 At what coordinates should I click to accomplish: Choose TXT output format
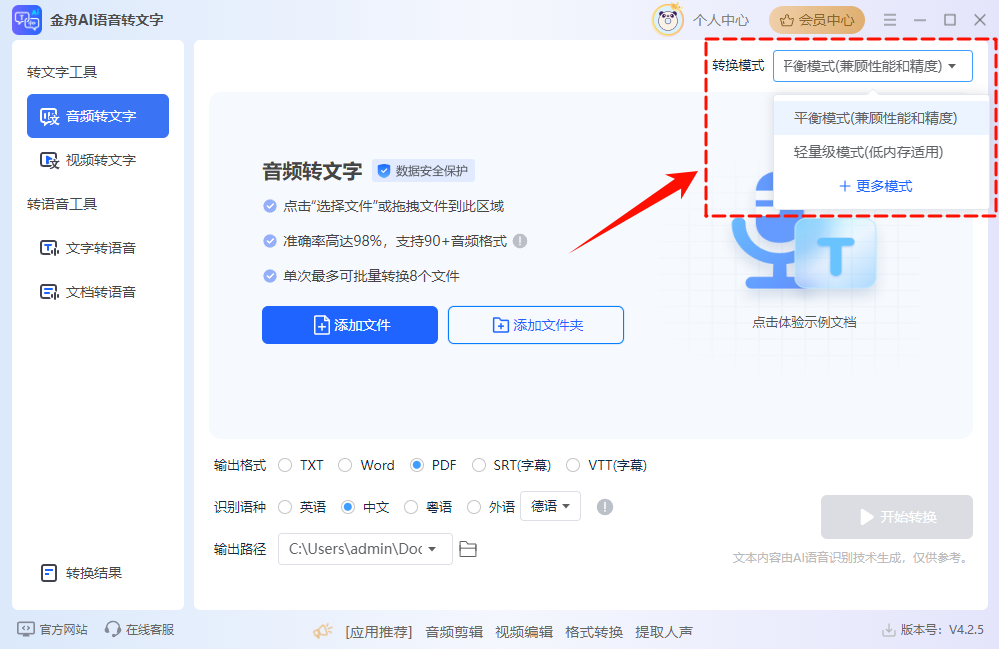[x=299, y=465]
